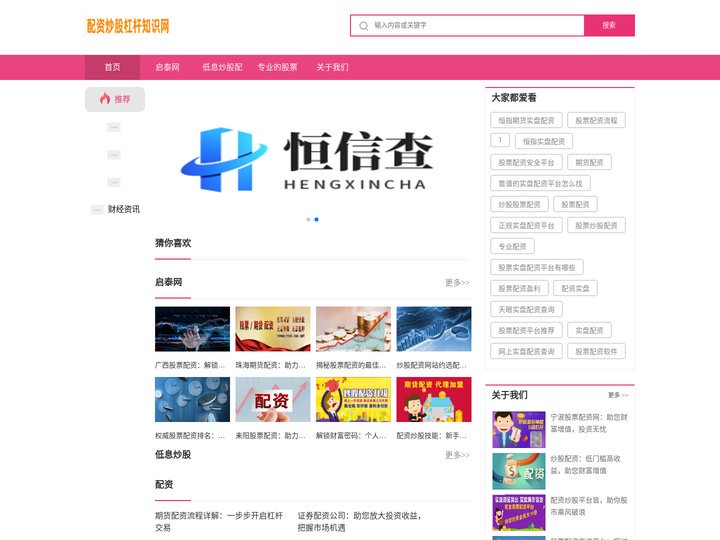720x540 pixels.
Task: Open thumbnail for 揭秘股票配资的最佳 article
Action: coord(353,329)
